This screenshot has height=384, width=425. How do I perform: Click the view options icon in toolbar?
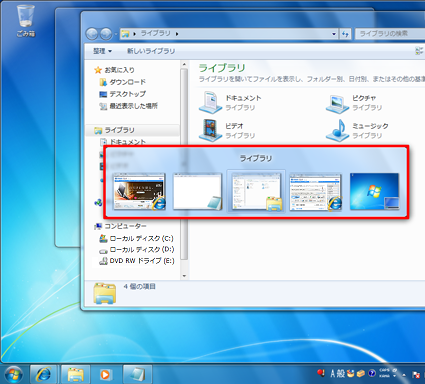tap(419, 51)
